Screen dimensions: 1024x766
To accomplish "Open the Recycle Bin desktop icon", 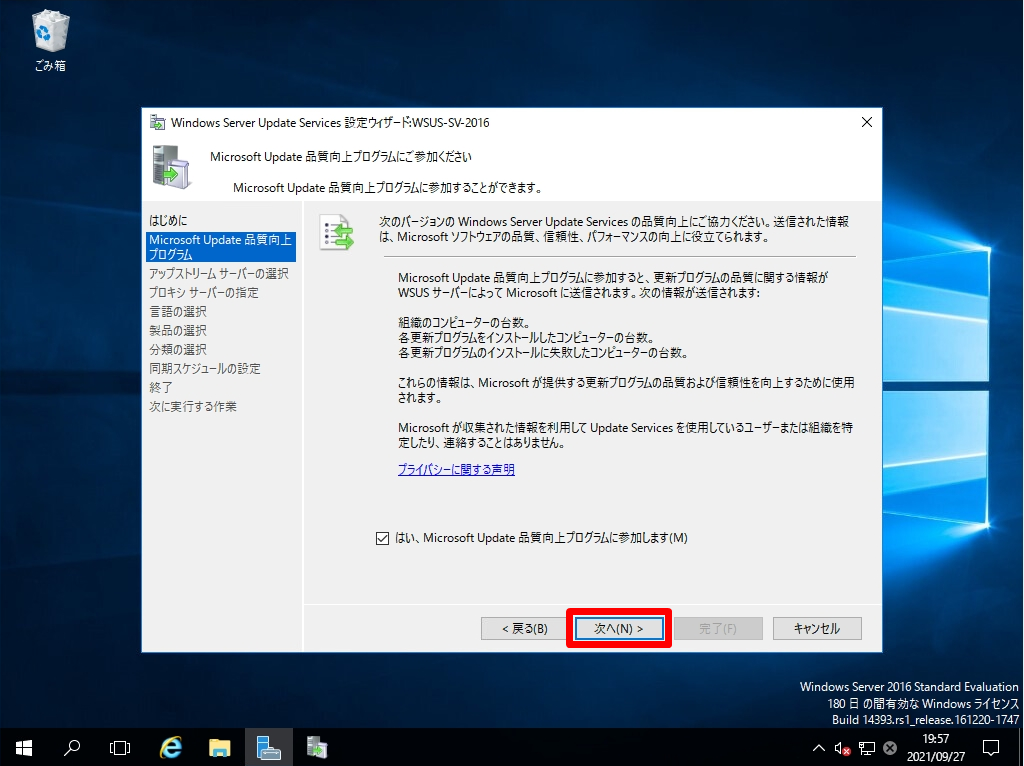I will point(50,40).
